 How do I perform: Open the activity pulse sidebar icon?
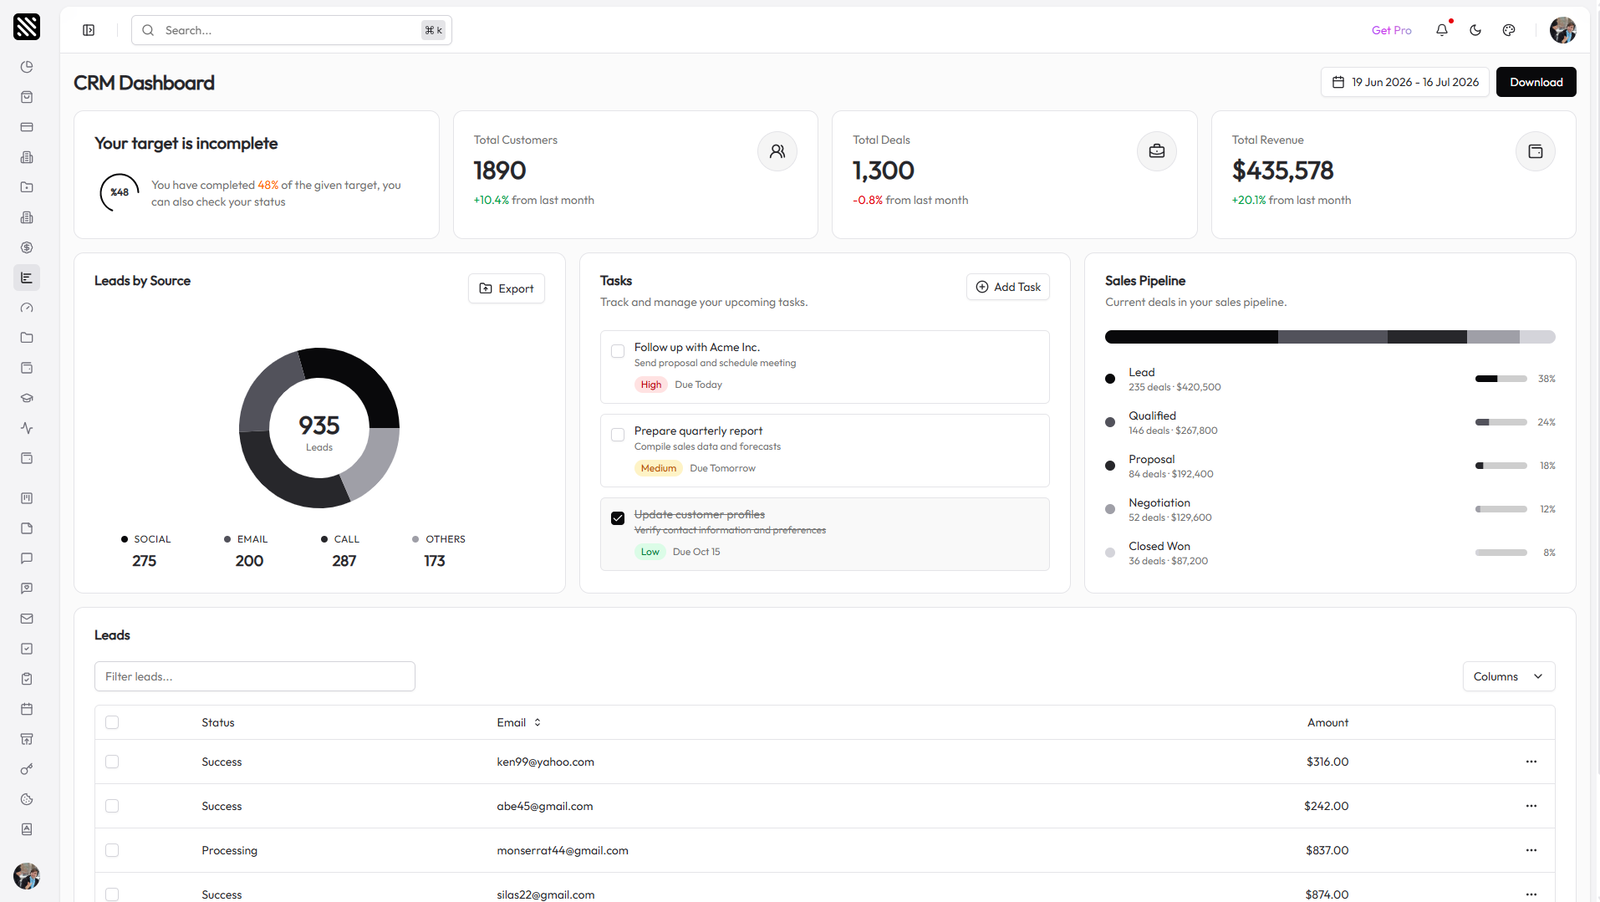pyautogui.click(x=27, y=428)
